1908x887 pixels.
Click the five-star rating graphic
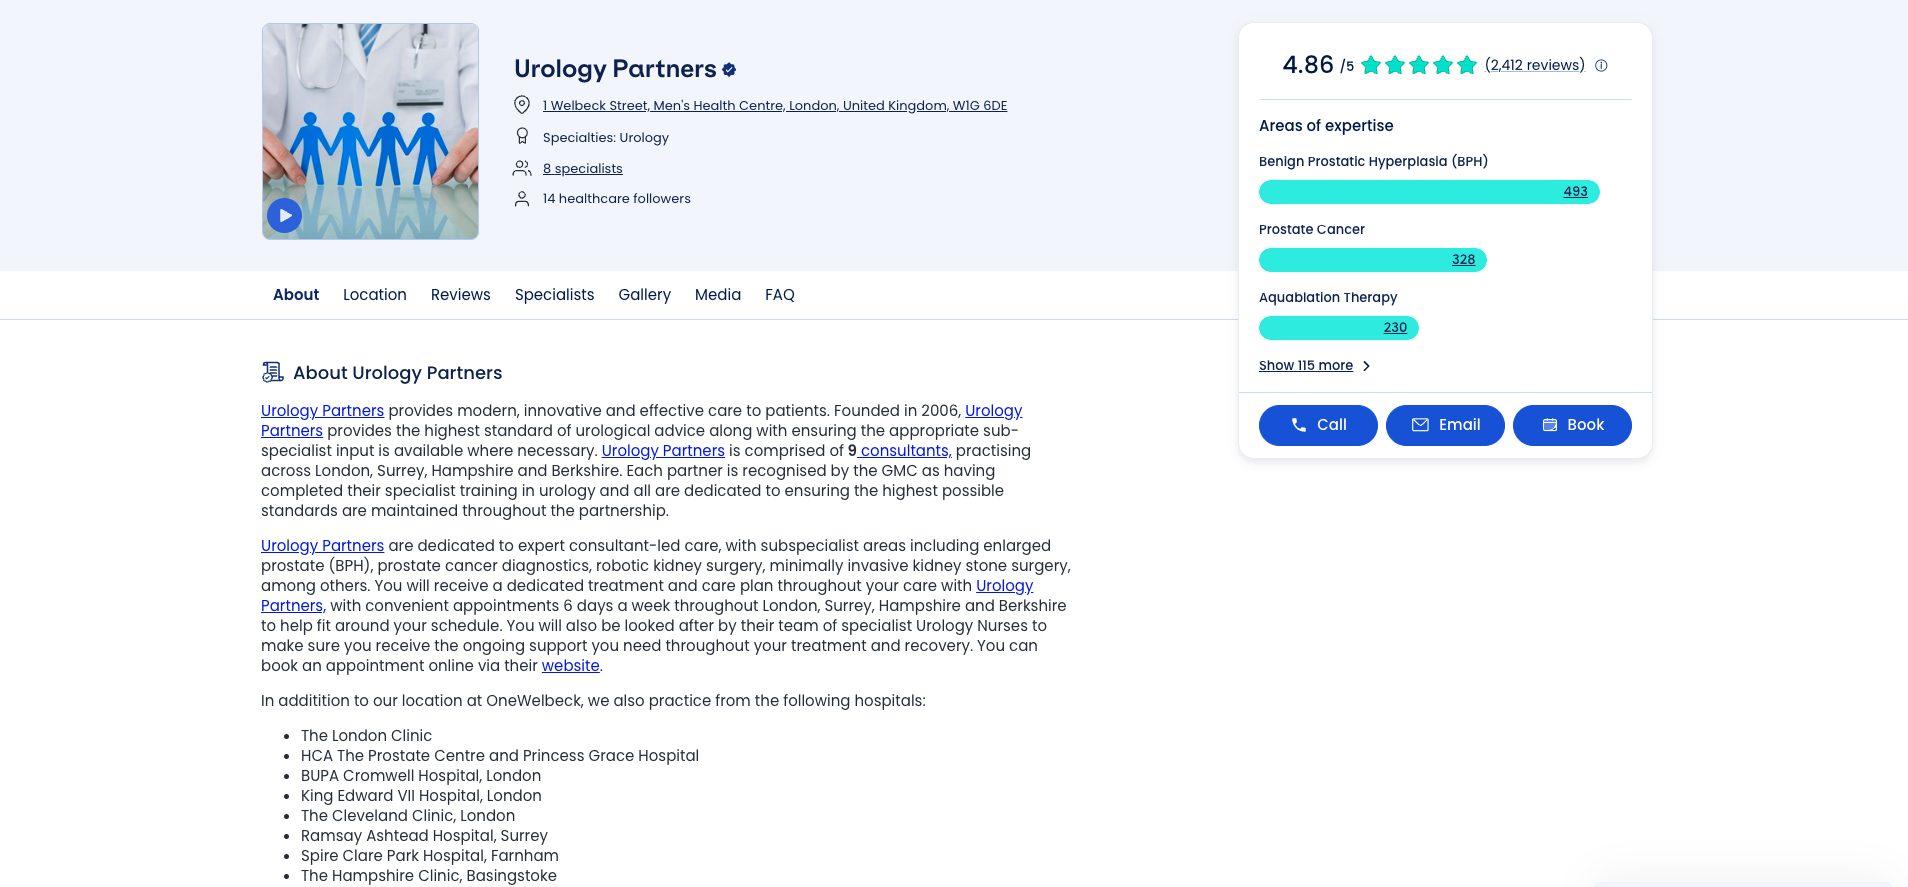[1419, 65]
